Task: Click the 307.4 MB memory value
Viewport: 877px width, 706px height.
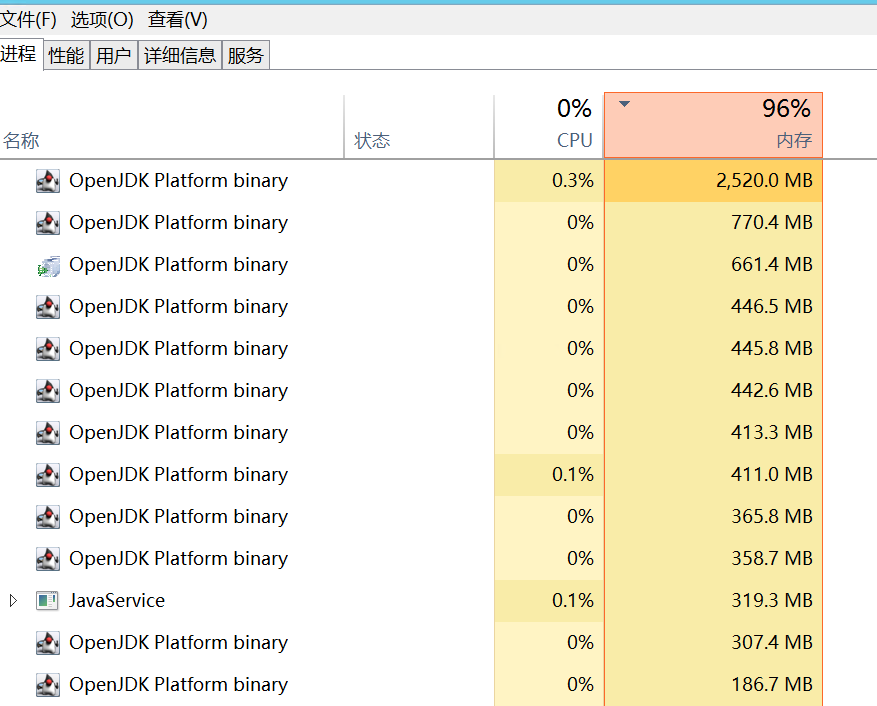Action: click(x=772, y=642)
